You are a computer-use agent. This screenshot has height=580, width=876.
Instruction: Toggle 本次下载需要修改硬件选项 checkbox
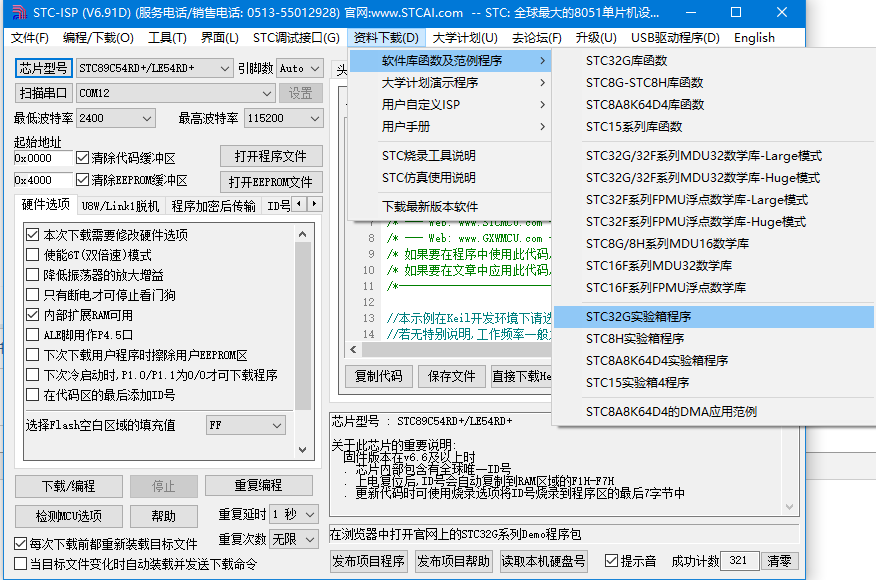(x=32, y=235)
